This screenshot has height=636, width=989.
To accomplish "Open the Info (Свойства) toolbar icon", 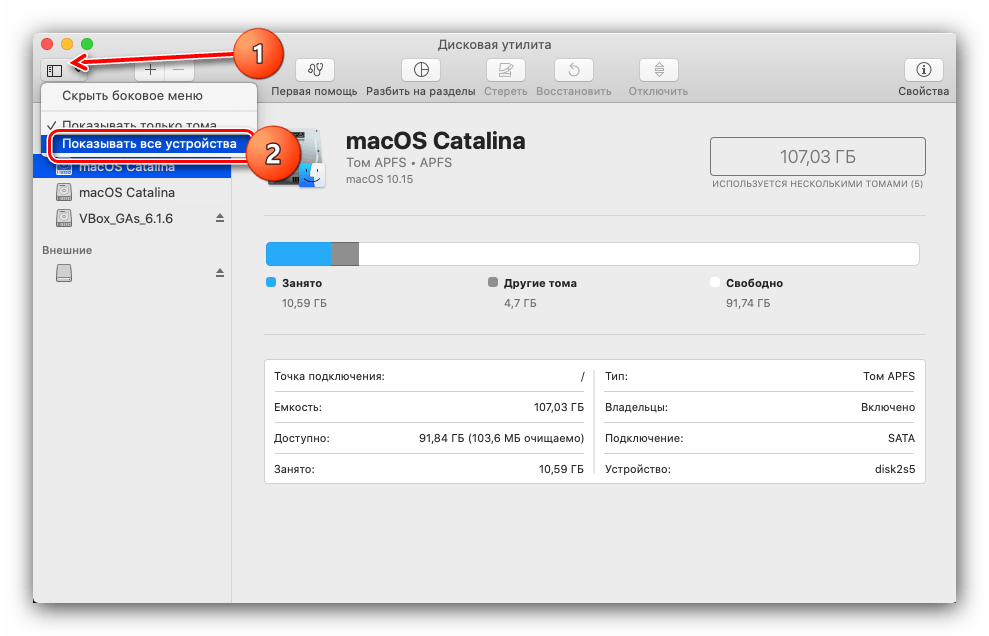I will pos(923,69).
